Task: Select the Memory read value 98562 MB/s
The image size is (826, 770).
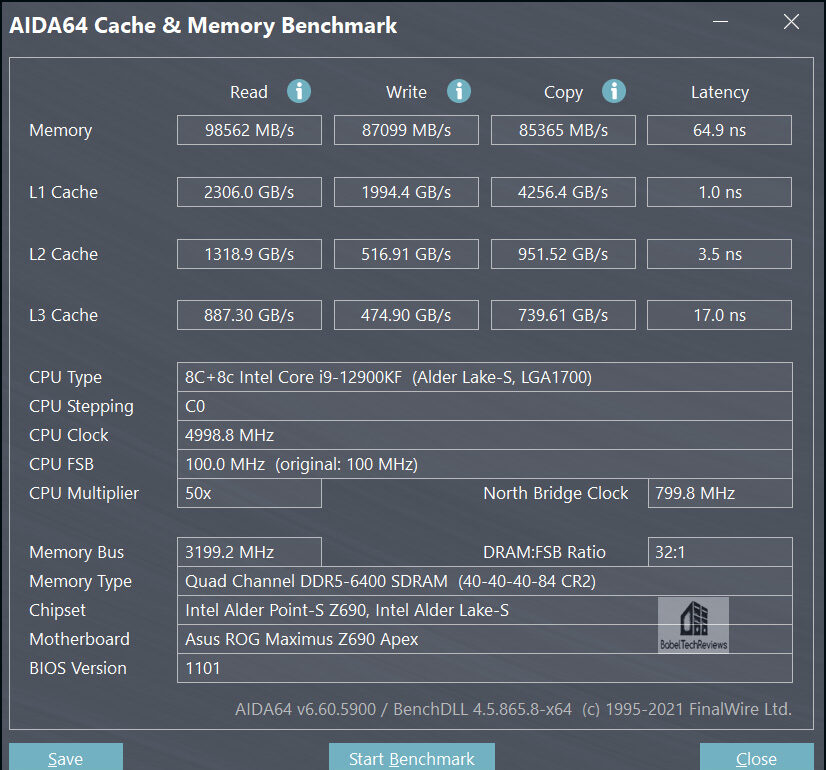Action: [249, 130]
